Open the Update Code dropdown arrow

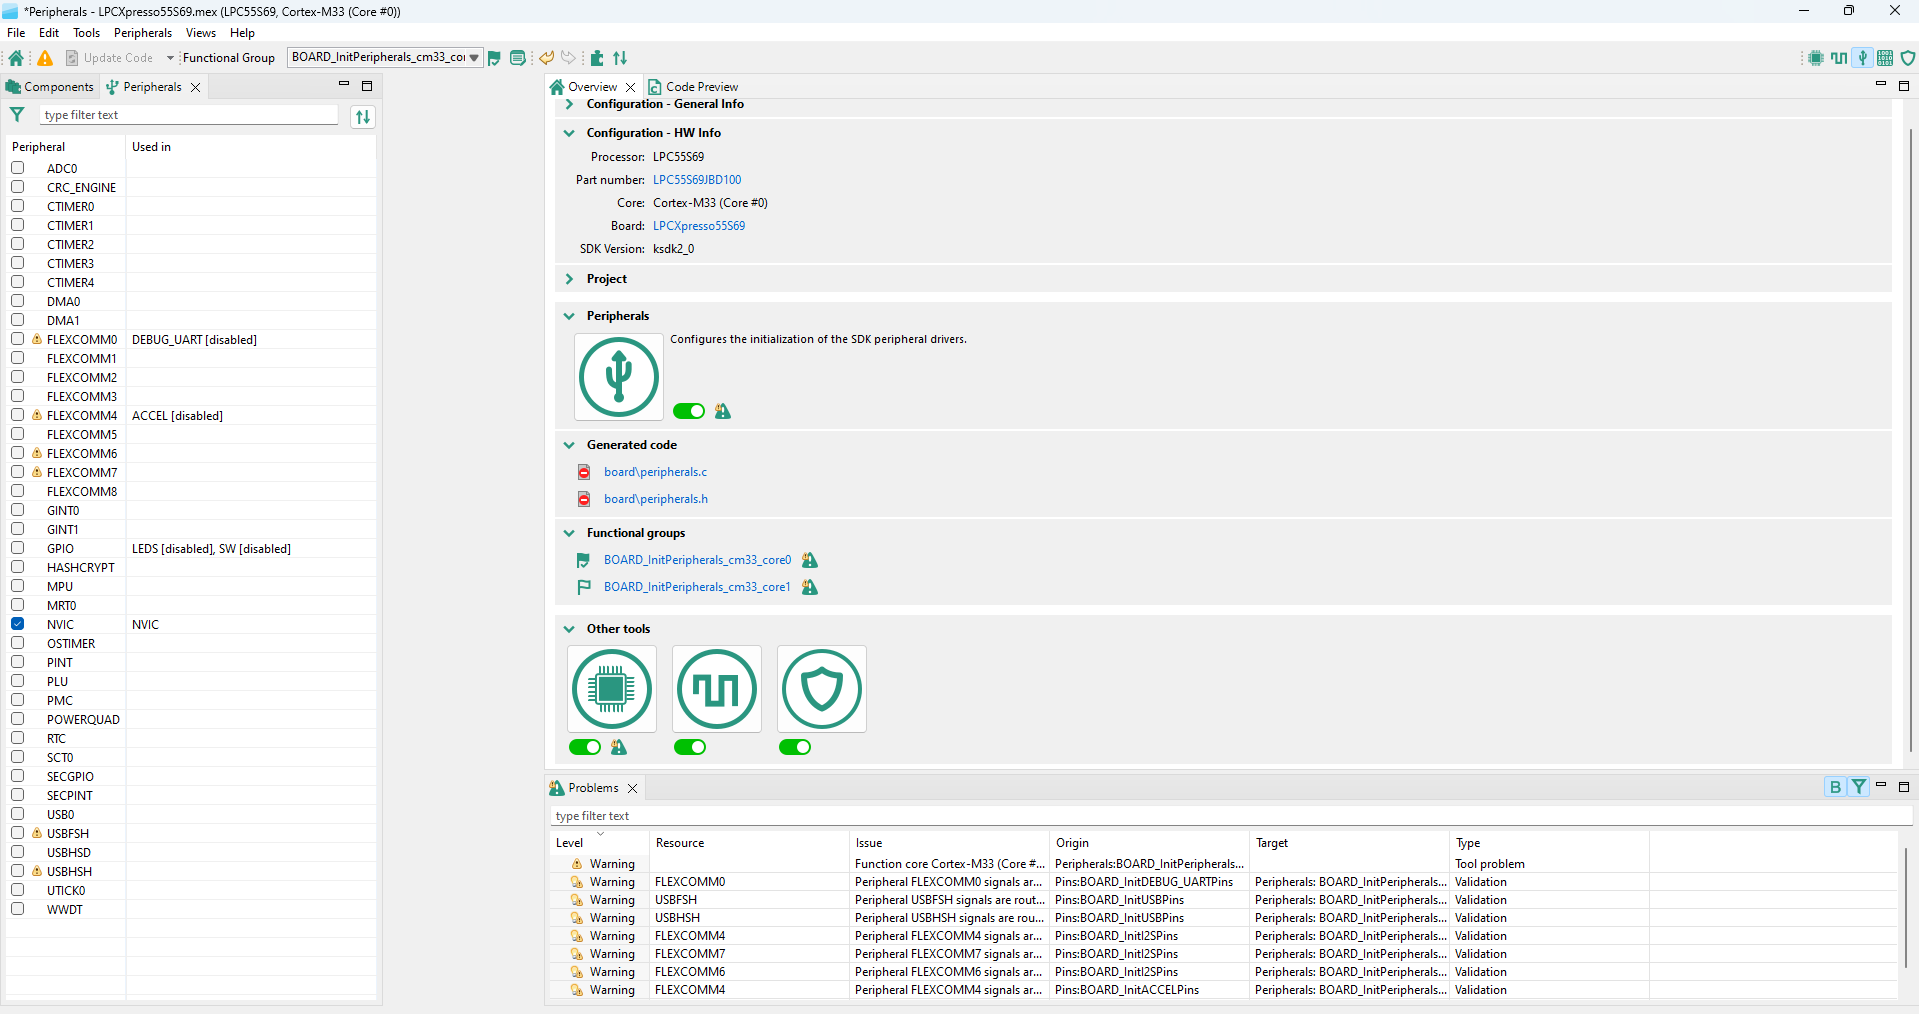coord(170,58)
